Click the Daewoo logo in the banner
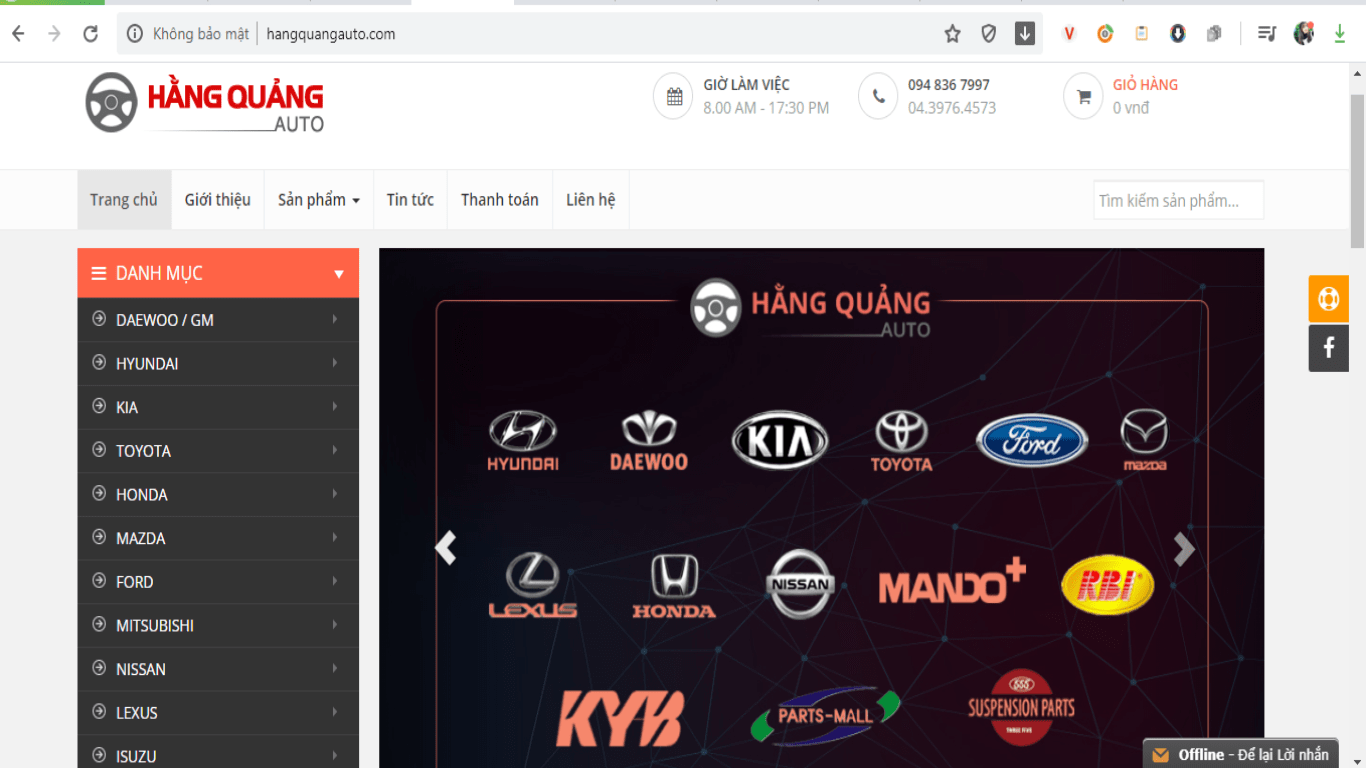 [x=649, y=441]
